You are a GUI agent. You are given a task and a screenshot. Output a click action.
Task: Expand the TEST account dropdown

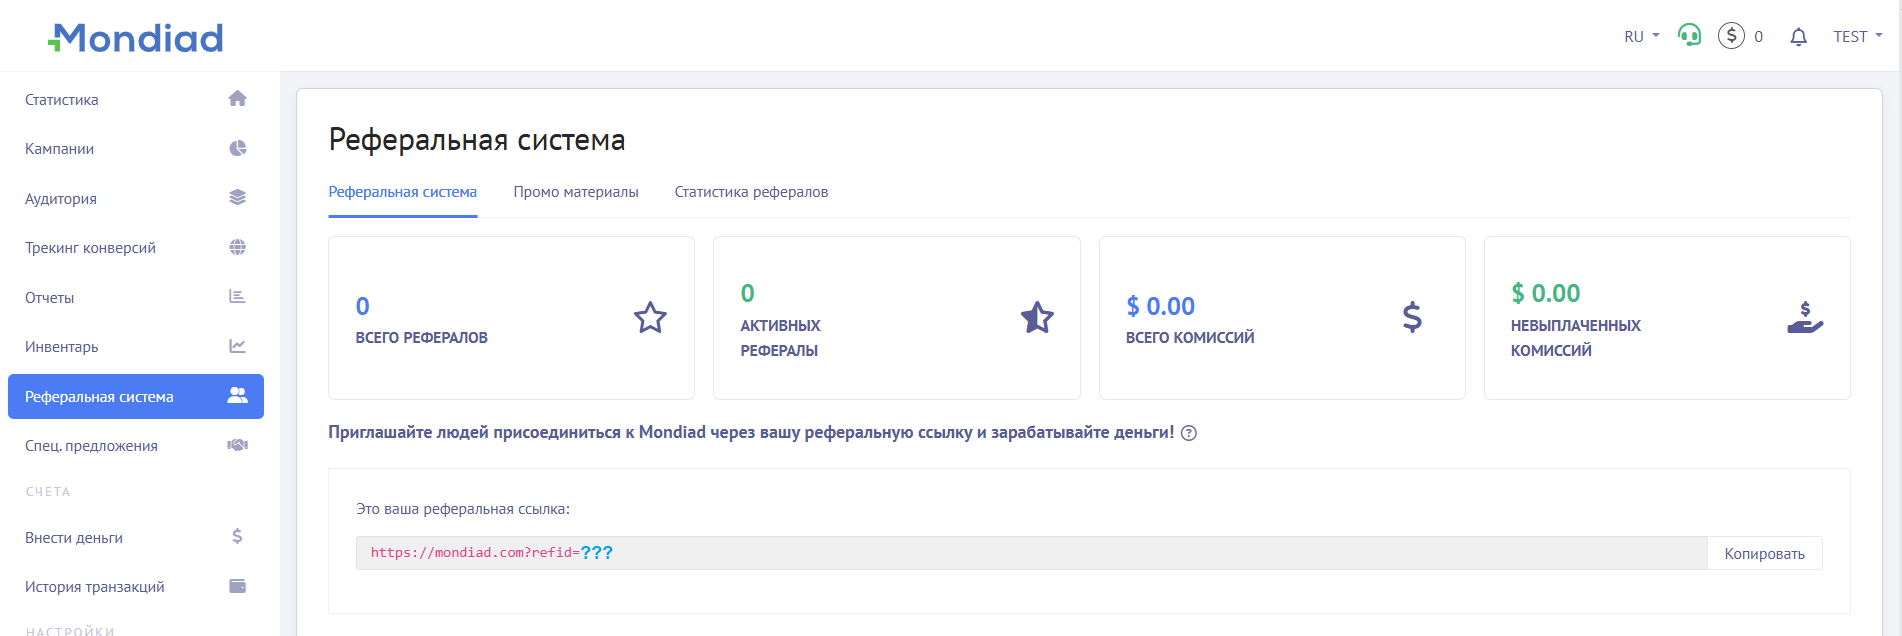(x=1857, y=35)
